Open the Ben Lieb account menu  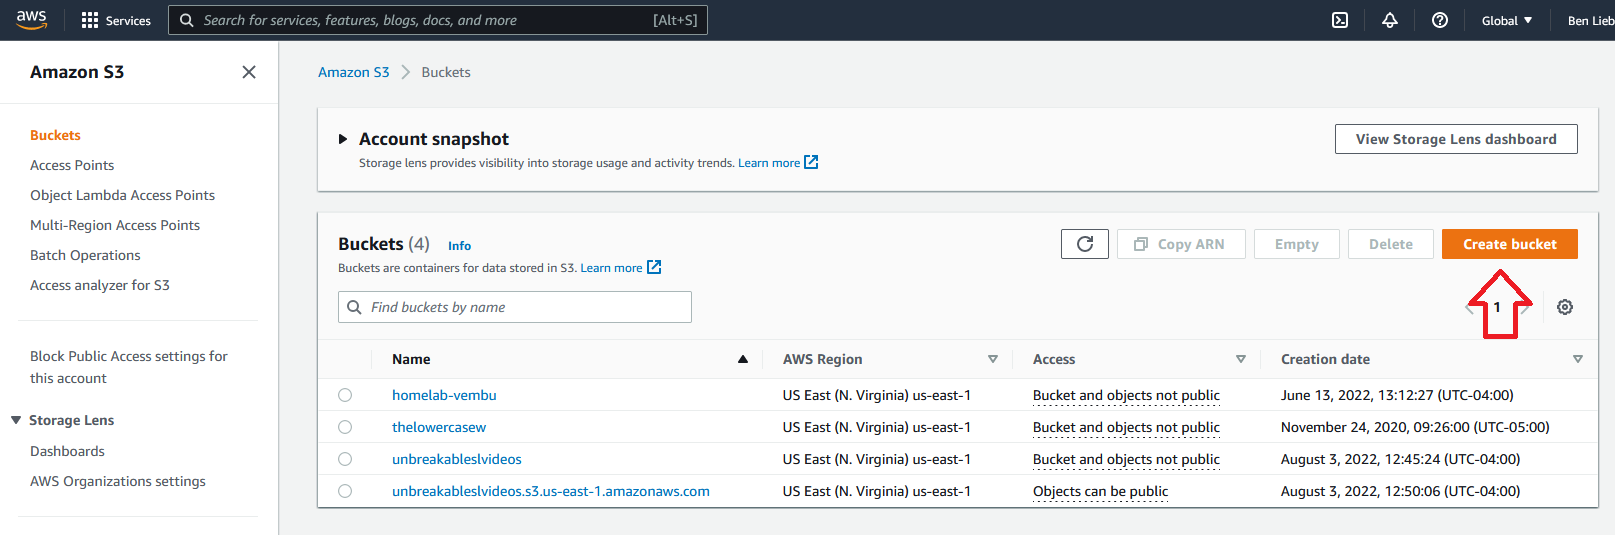(x=1590, y=20)
